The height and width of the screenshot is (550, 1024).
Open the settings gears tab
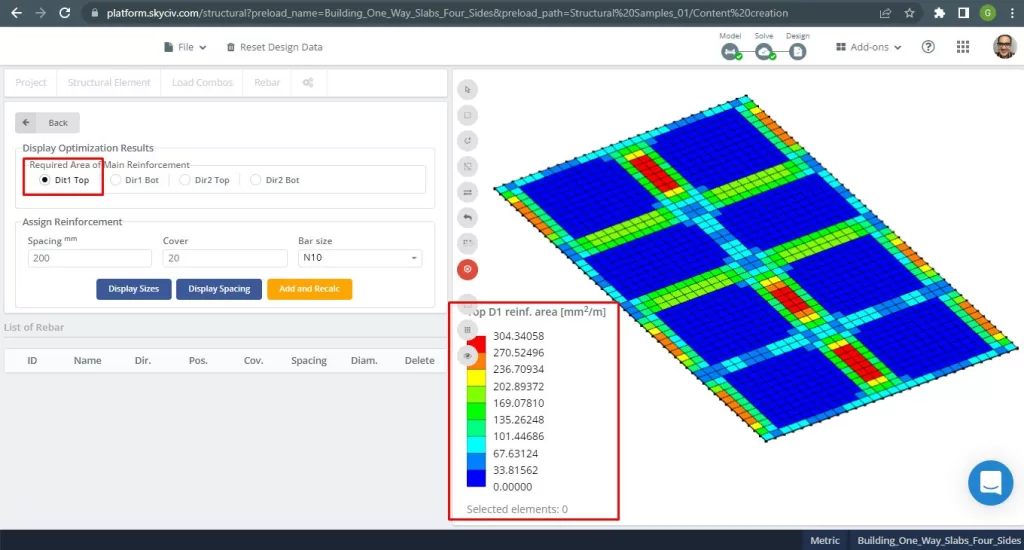tap(308, 82)
